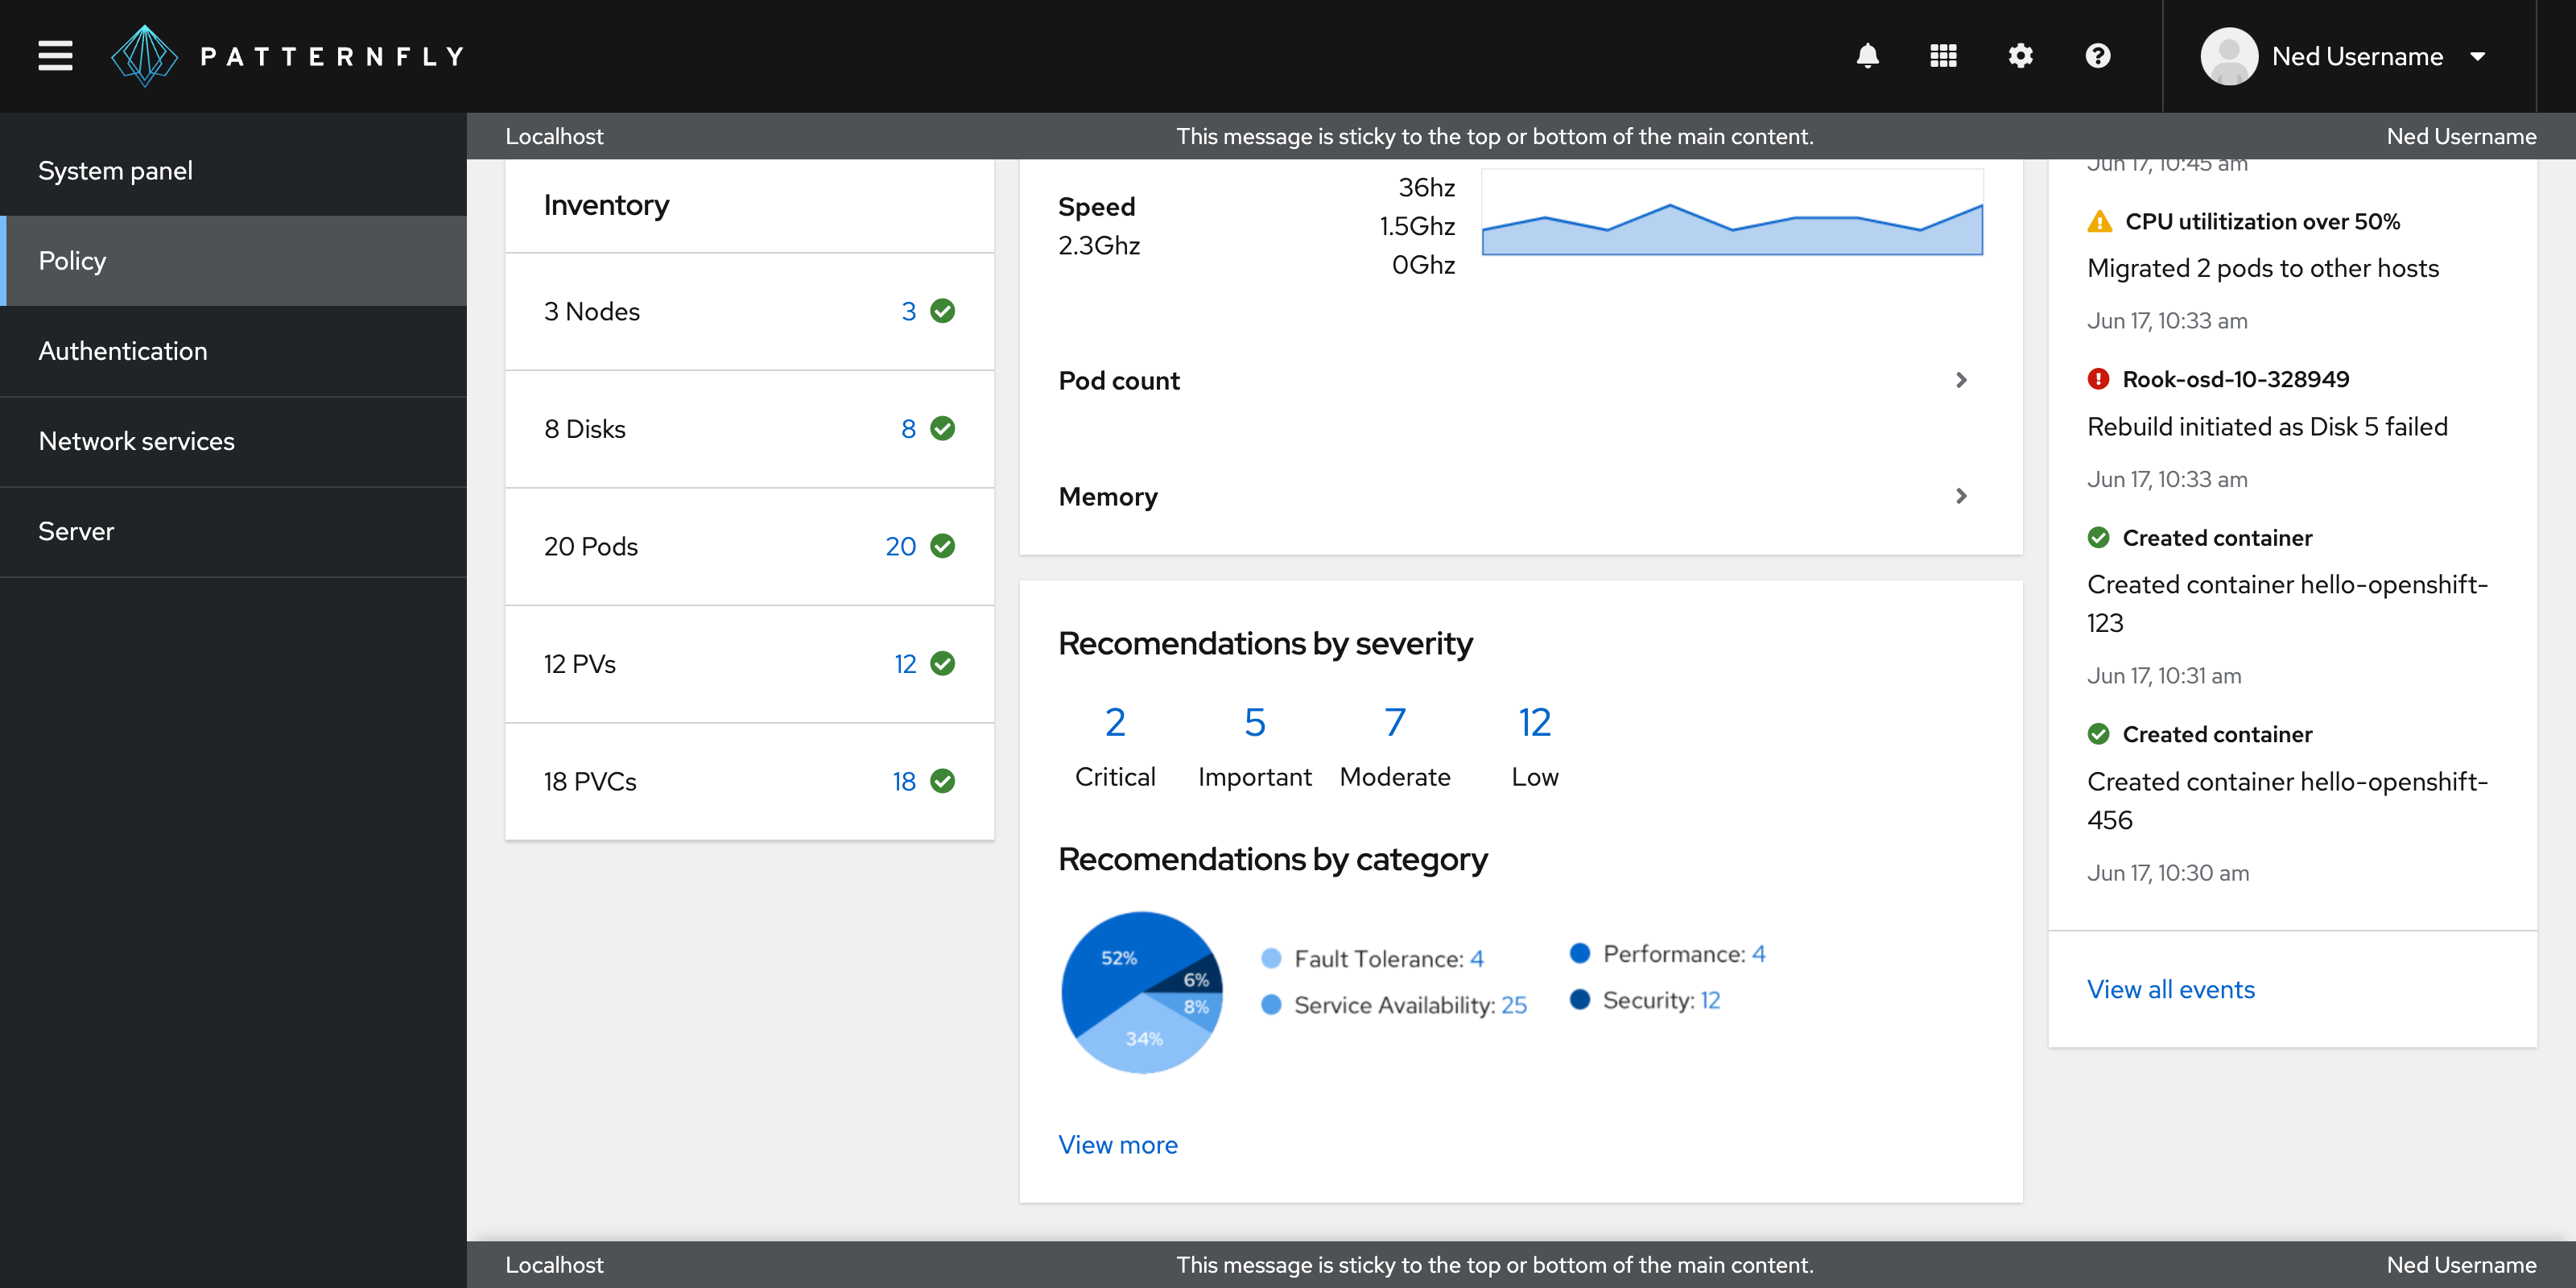Image resolution: width=2576 pixels, height=1288 pixels.
Task: Click the Fault Tolerance legend swatch
Action: (1271, 958)
